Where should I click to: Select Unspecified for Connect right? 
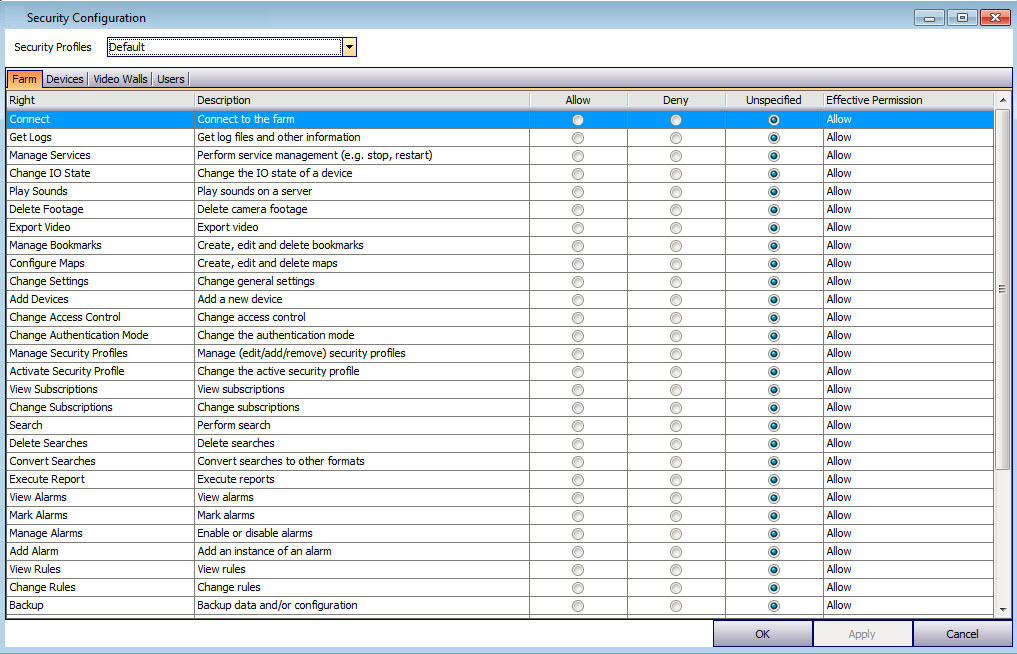[773, 120]
